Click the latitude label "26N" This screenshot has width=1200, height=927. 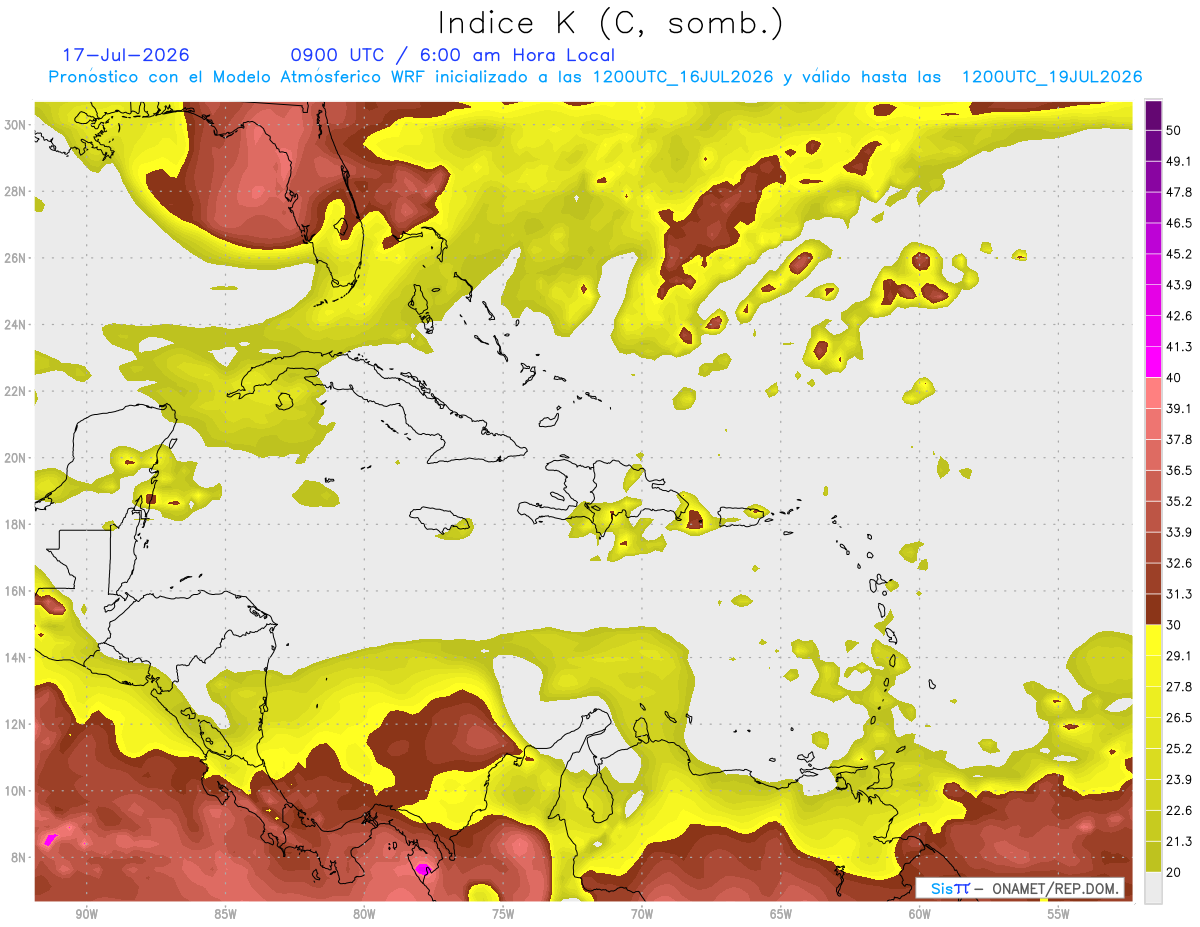coord(15,258)
